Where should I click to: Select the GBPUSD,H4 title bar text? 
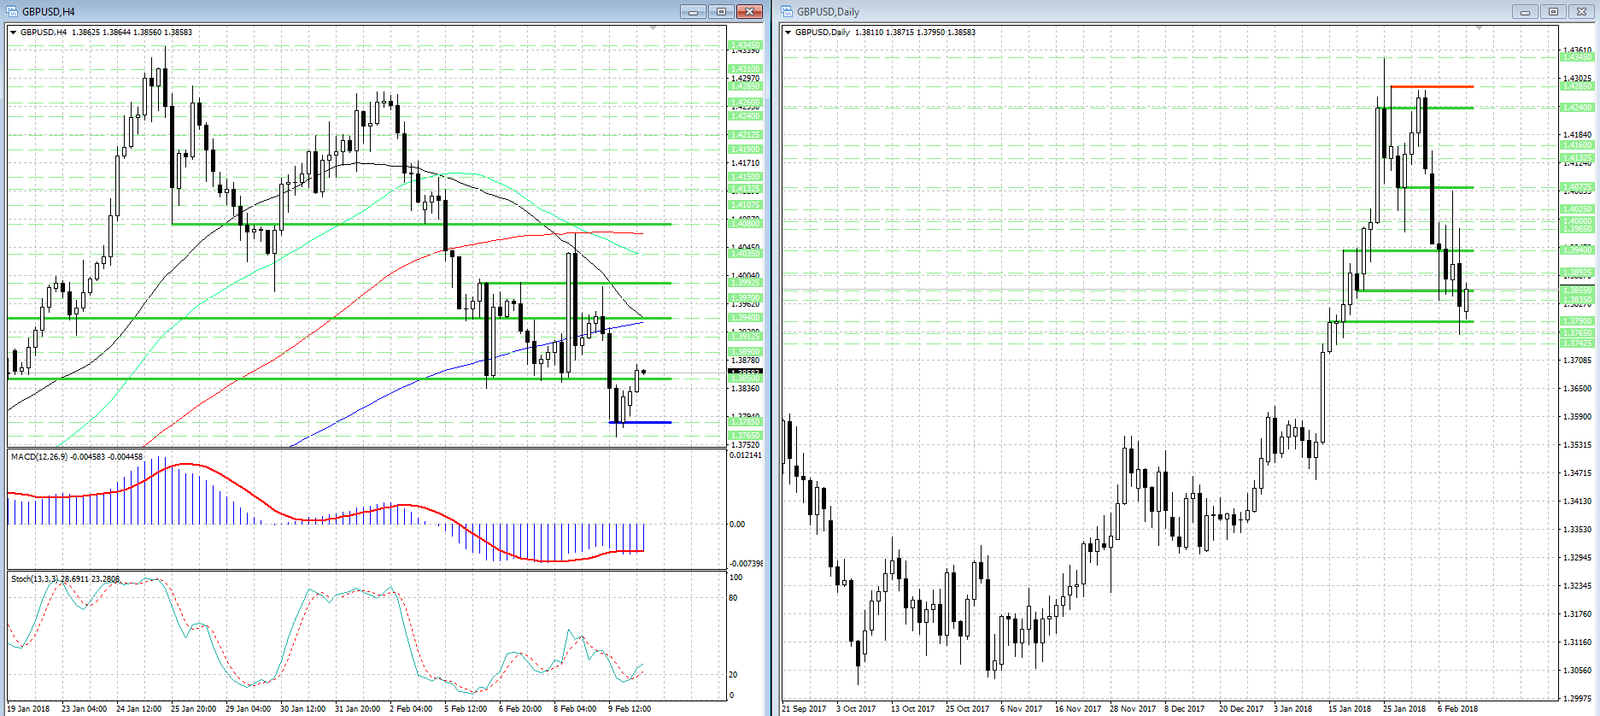click(48, 12)
